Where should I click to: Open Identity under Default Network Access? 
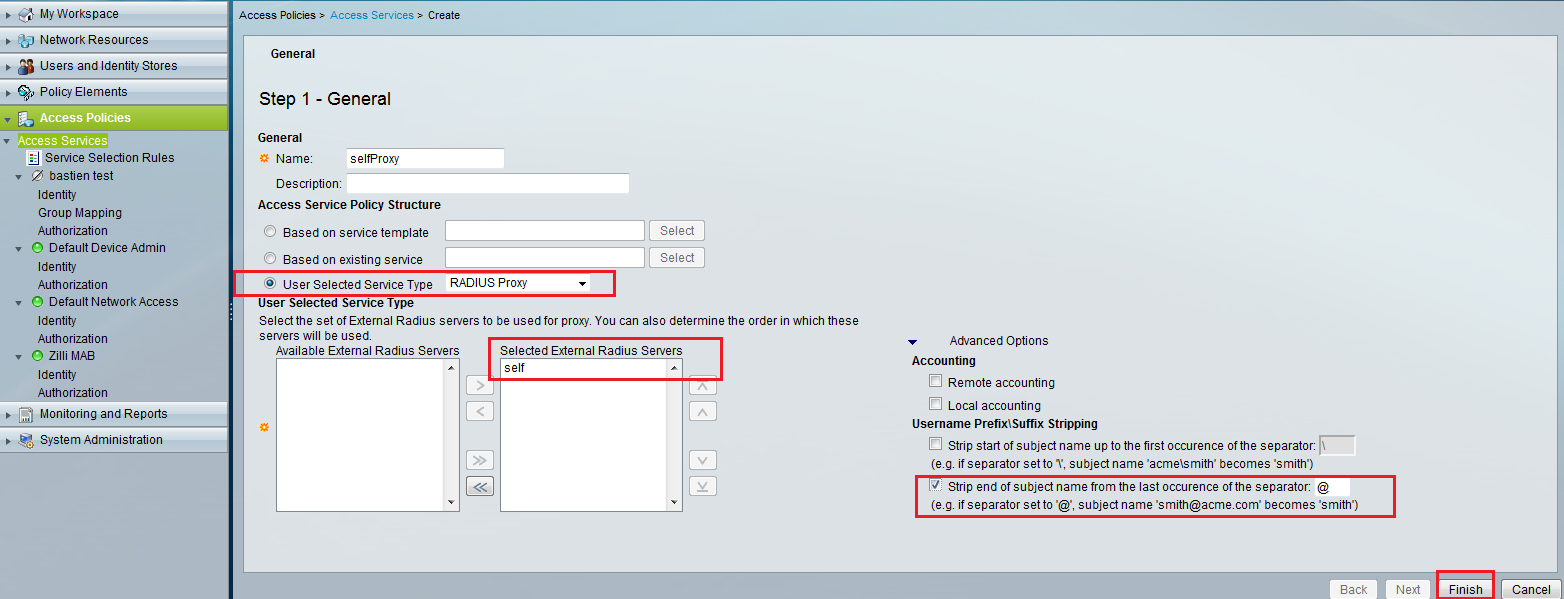tap(57, 321)
